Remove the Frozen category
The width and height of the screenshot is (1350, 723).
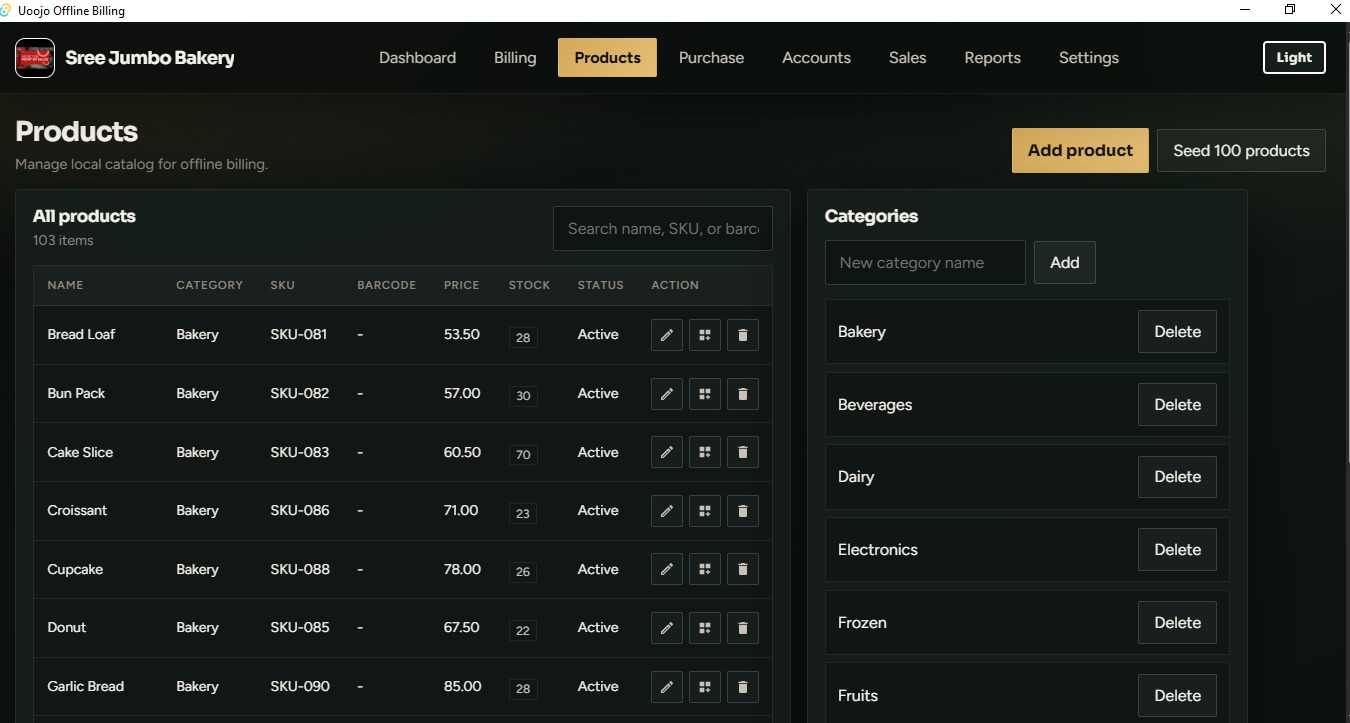[x=1177, y=623]
